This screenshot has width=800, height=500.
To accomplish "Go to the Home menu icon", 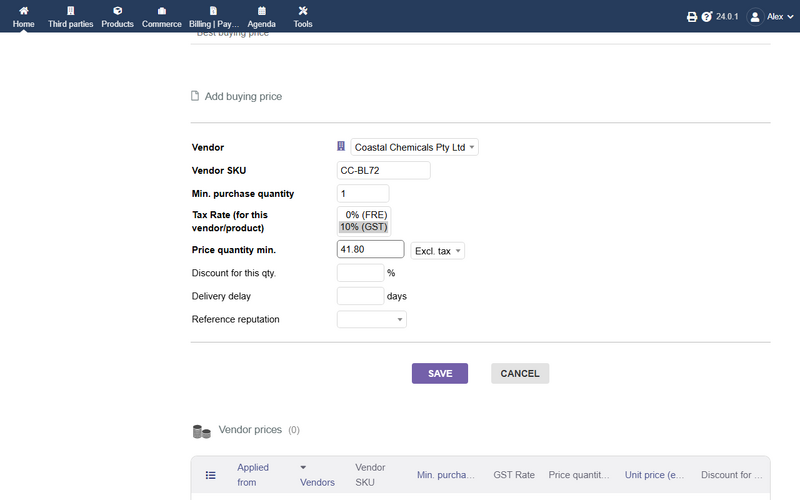I will coord(23,11).
